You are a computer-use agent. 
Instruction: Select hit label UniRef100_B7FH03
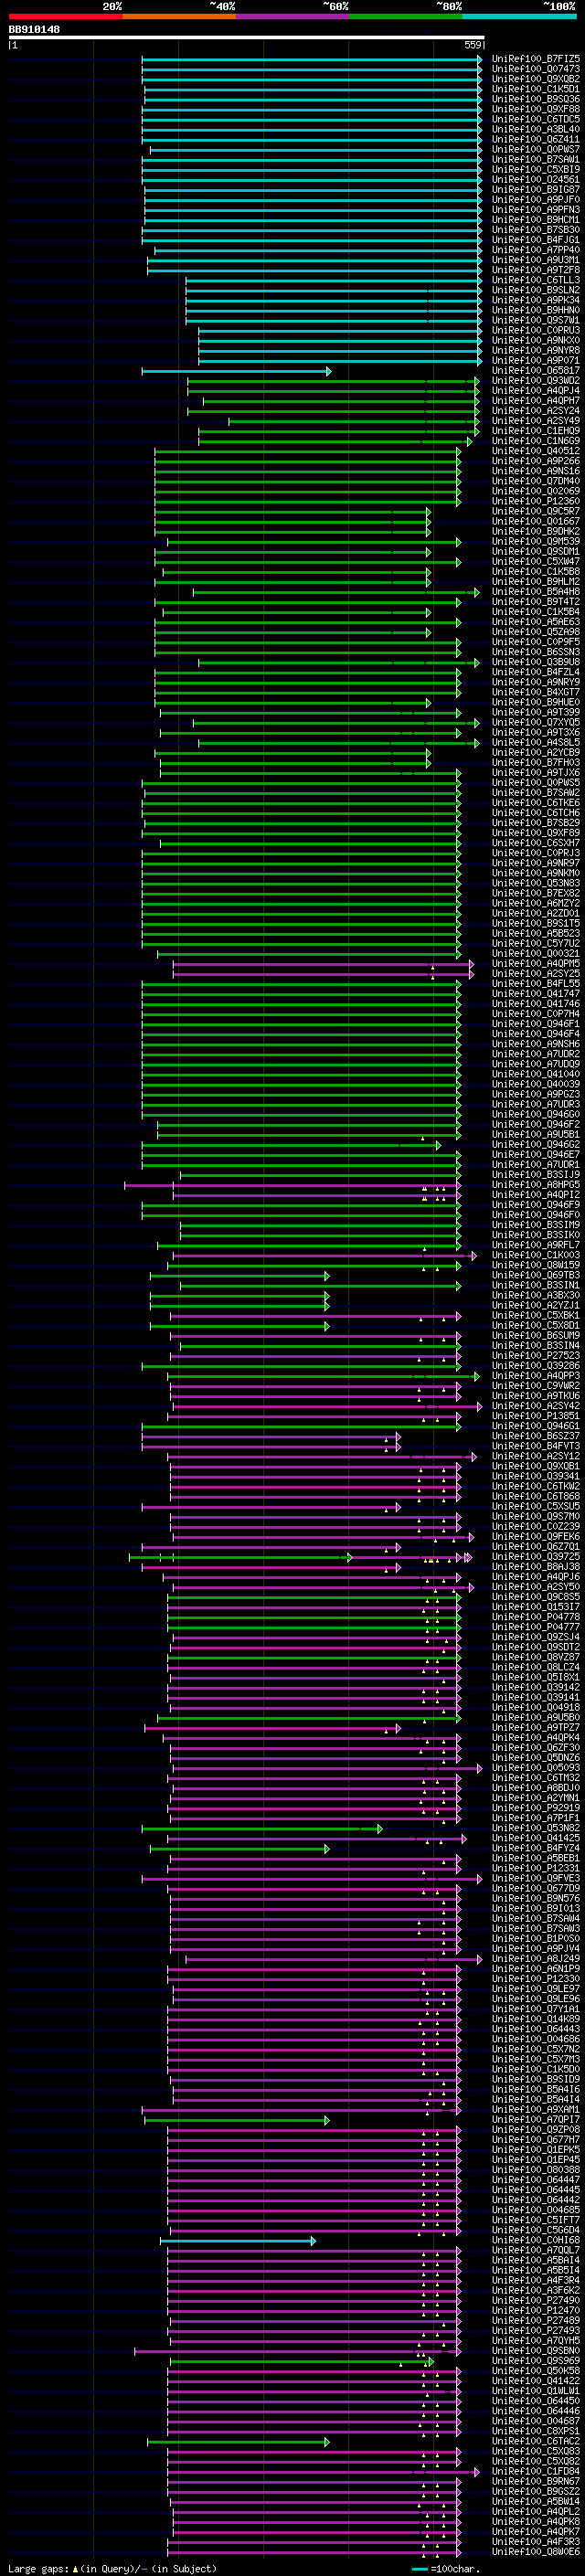[x=536, y=762]
